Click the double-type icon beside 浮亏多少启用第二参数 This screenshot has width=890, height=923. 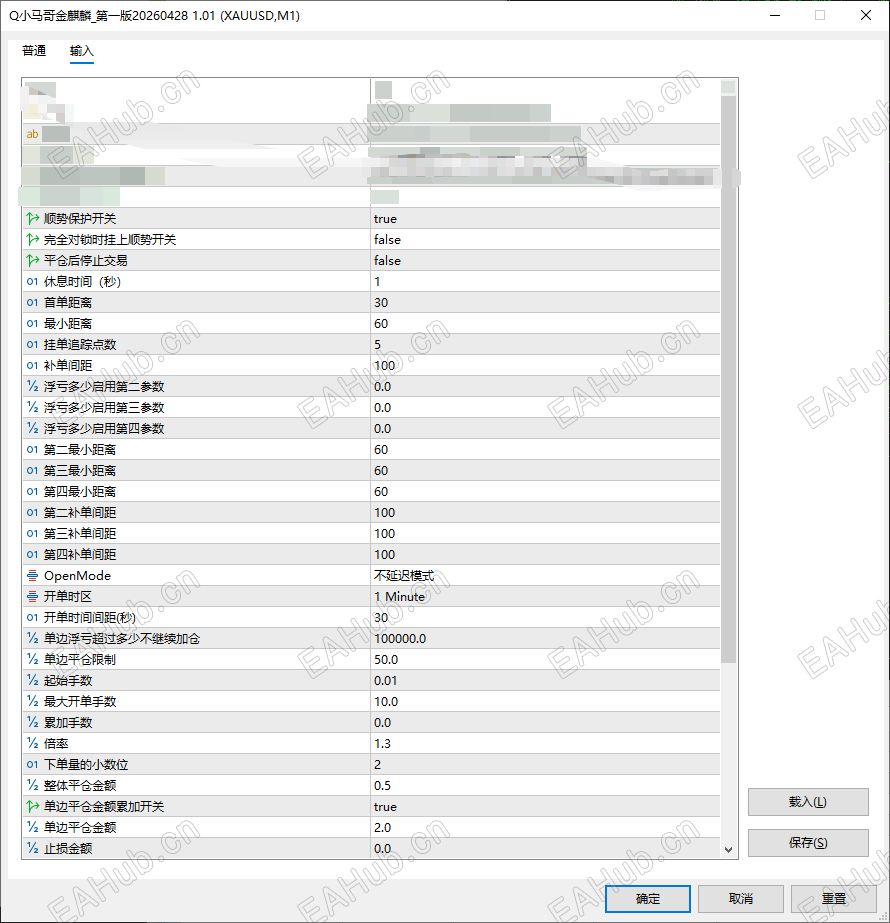click(32, 387)
